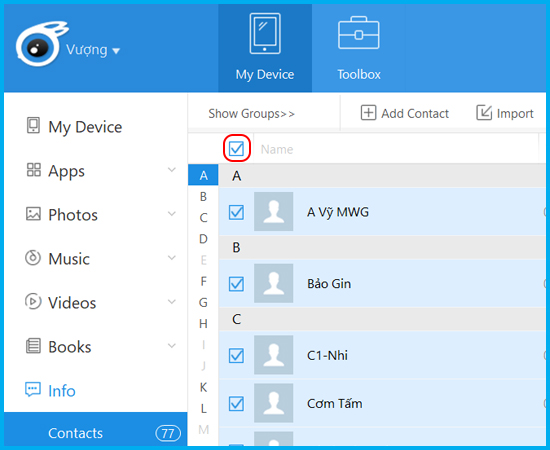Jump to letter F in alphabet index
The image size is (550, 450).
pos(203,281)
